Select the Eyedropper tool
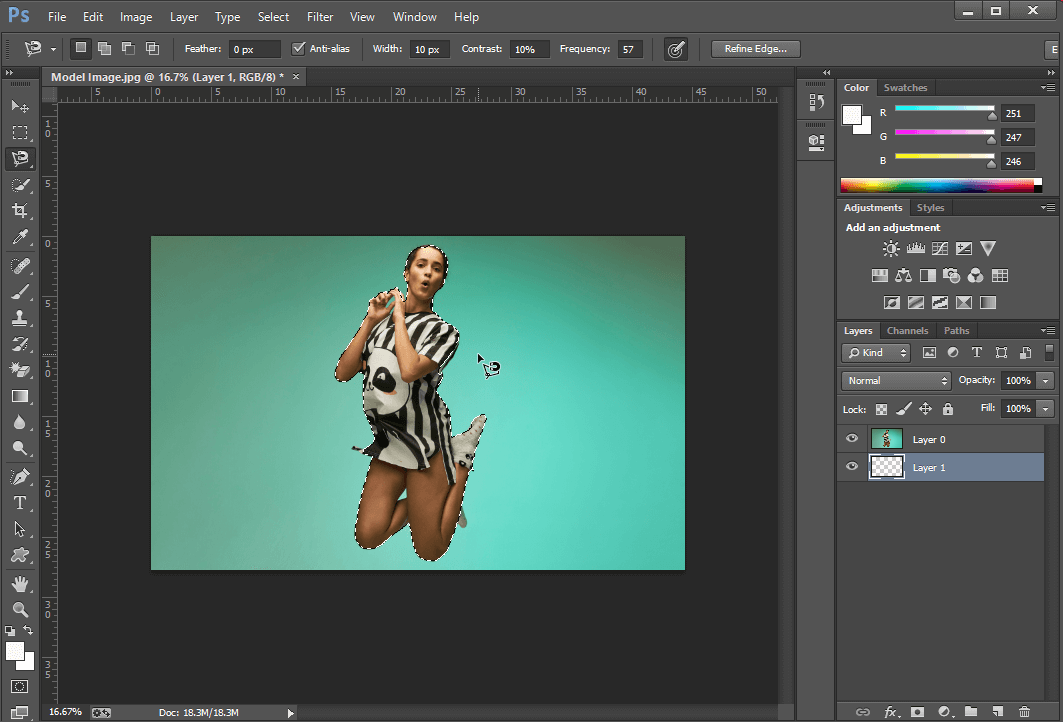The image size is (1063, 722). (x=19, y=238)
